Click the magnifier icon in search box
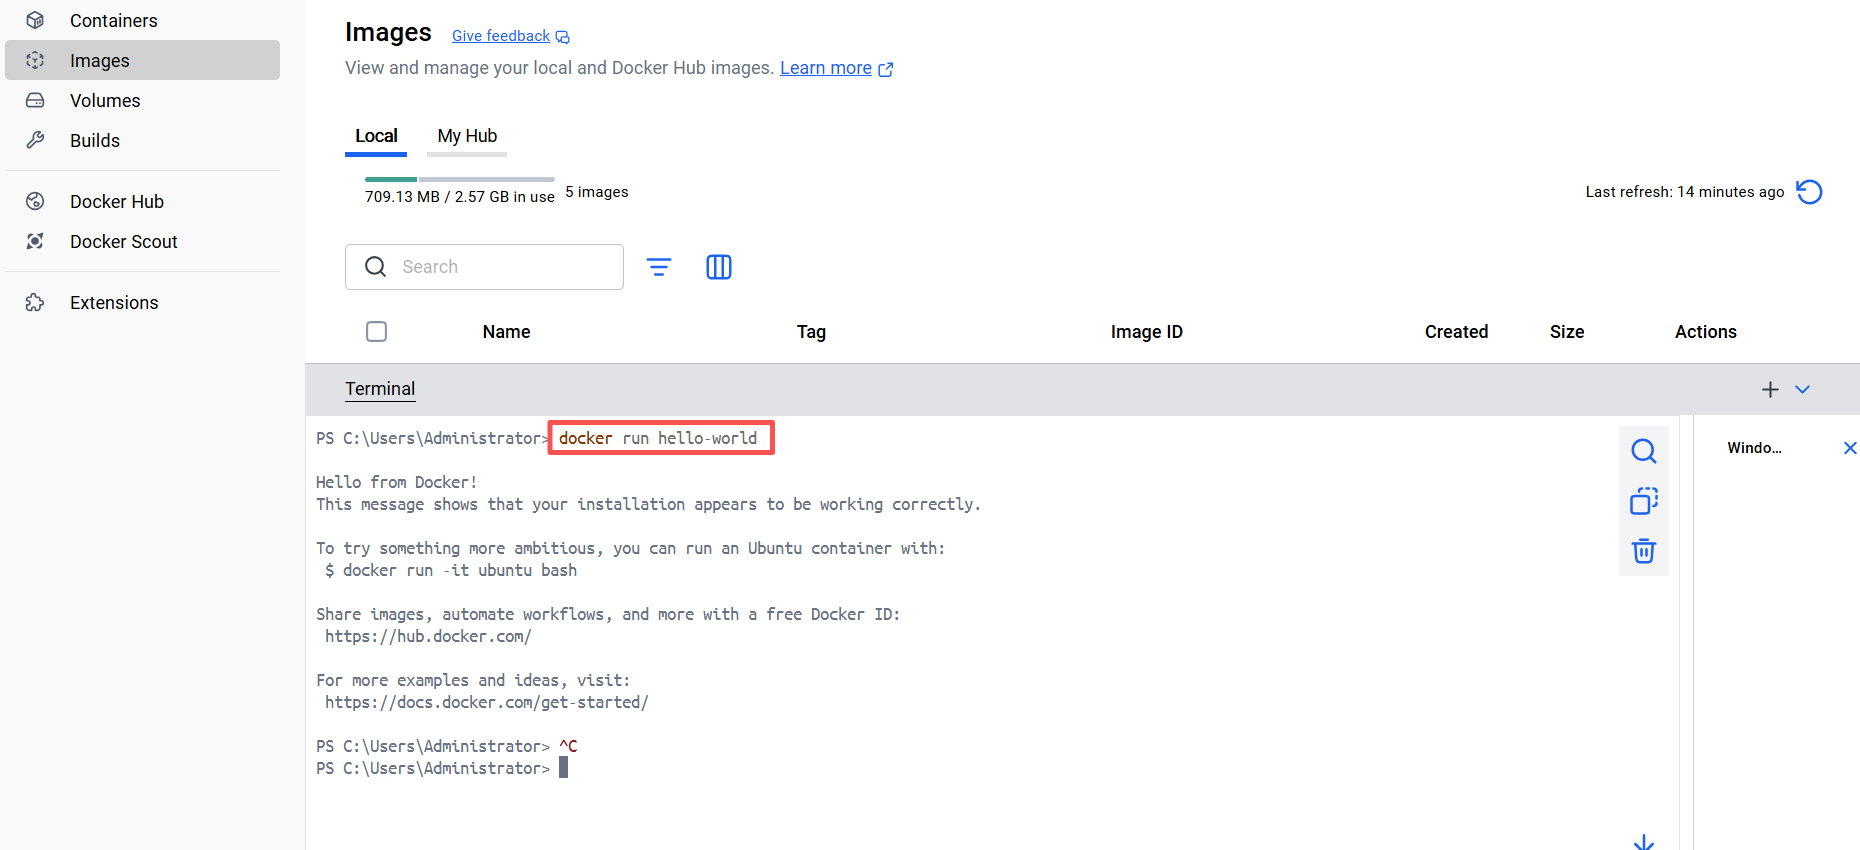The height and width of the screenshot is (850, 1860). [376, 267]
